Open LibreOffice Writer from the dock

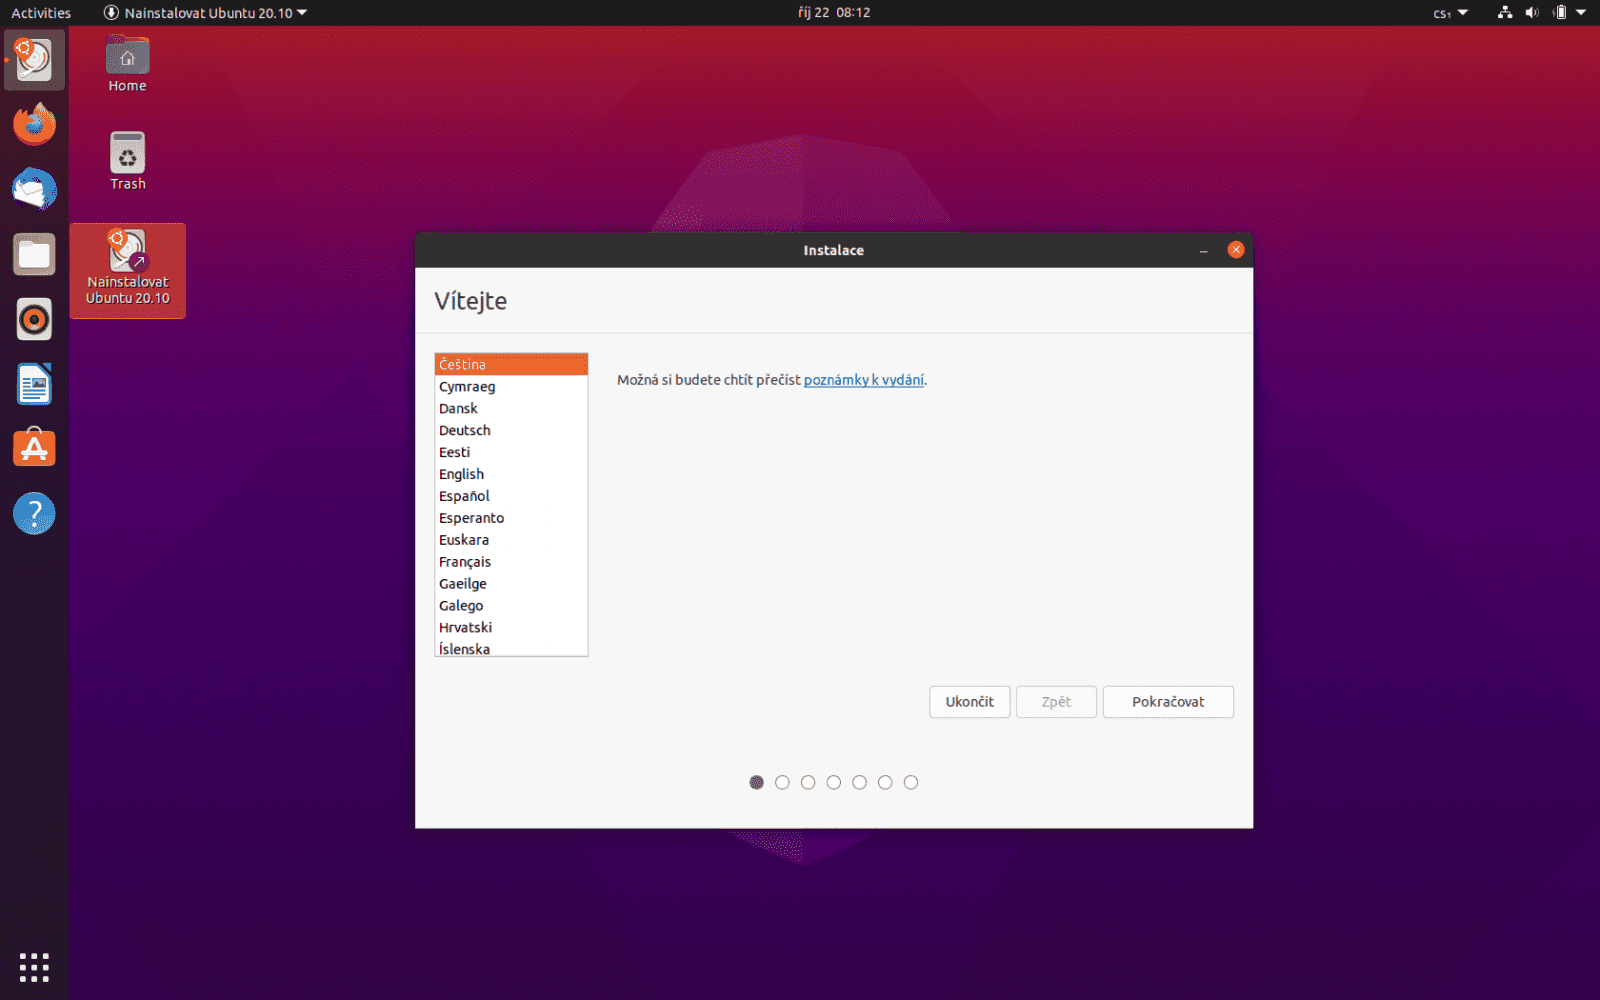[34, 384]
